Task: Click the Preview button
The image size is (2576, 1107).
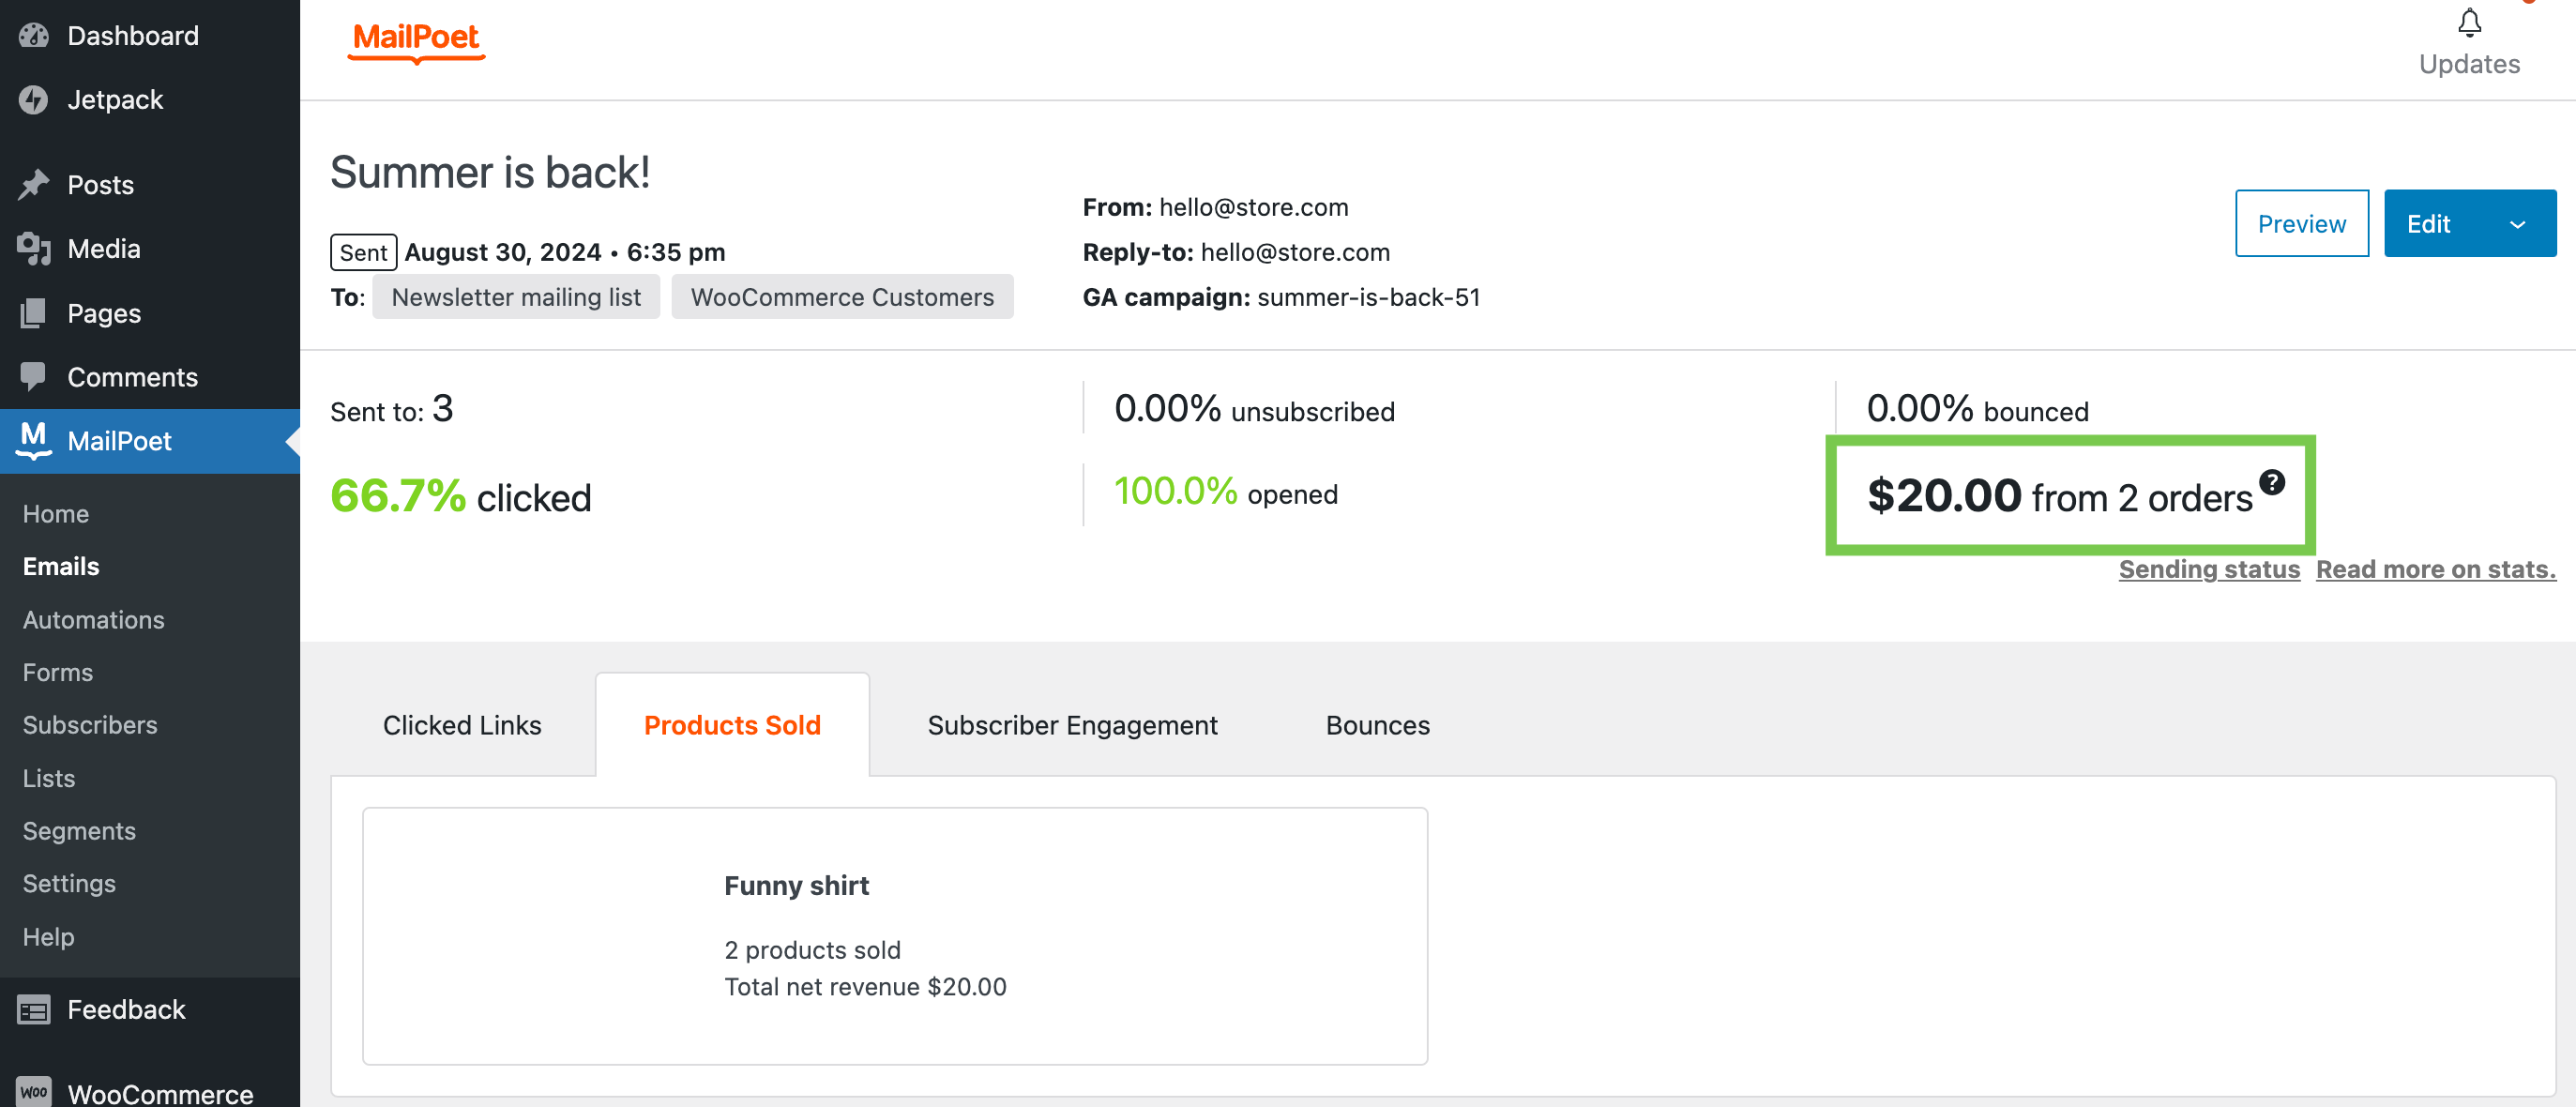Action: click(x=2301, y=224)
